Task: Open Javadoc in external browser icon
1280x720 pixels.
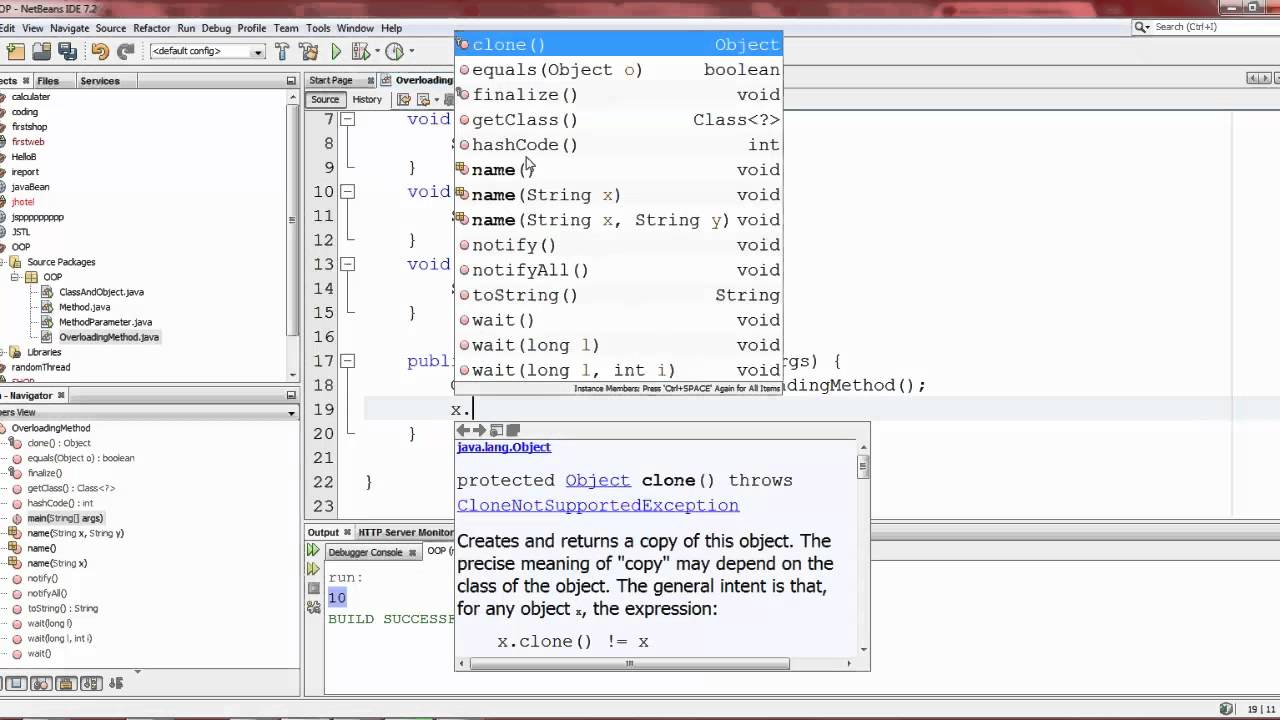Action: [496, 430]
